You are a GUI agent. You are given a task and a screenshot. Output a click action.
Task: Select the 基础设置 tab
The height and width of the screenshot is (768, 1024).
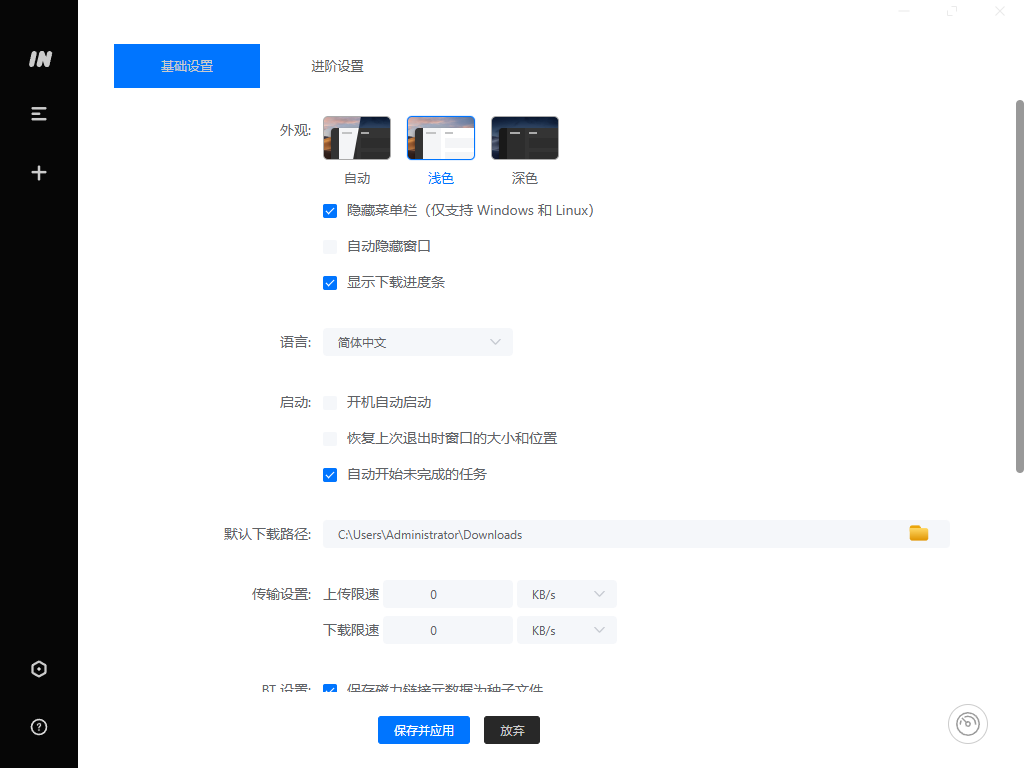(186, 65)
